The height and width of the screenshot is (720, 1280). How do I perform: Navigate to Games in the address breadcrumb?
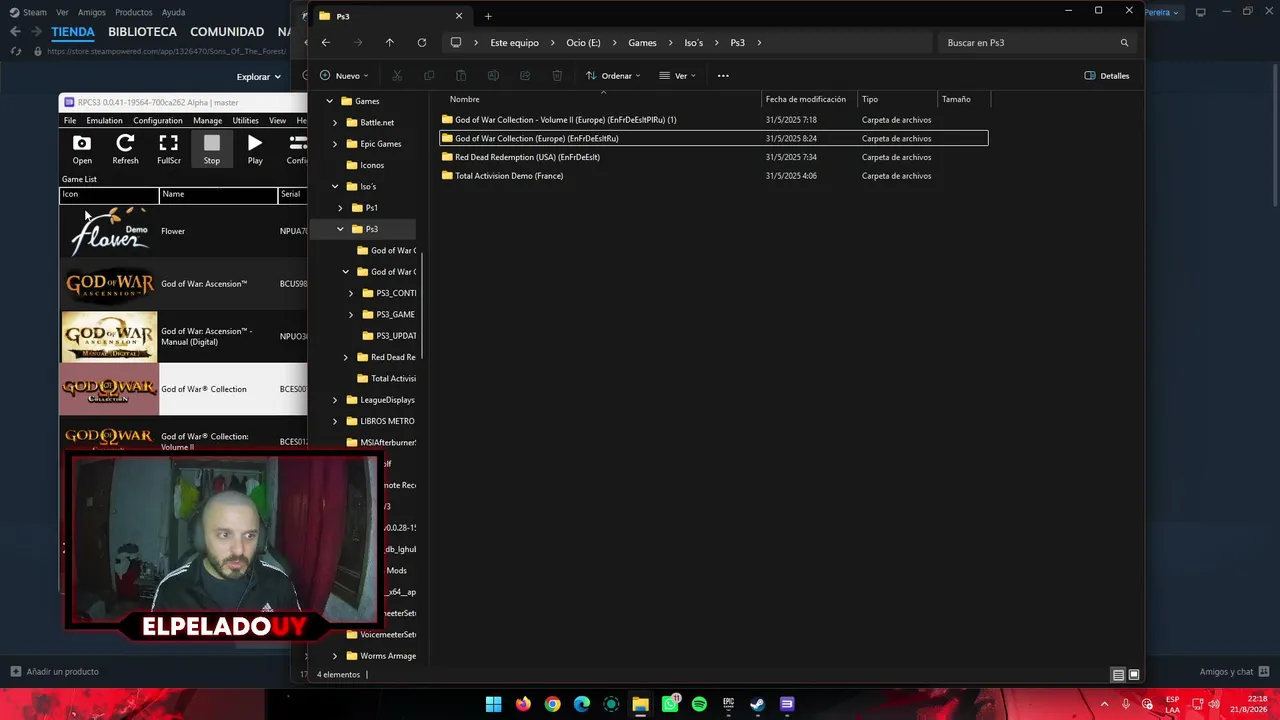642,43
